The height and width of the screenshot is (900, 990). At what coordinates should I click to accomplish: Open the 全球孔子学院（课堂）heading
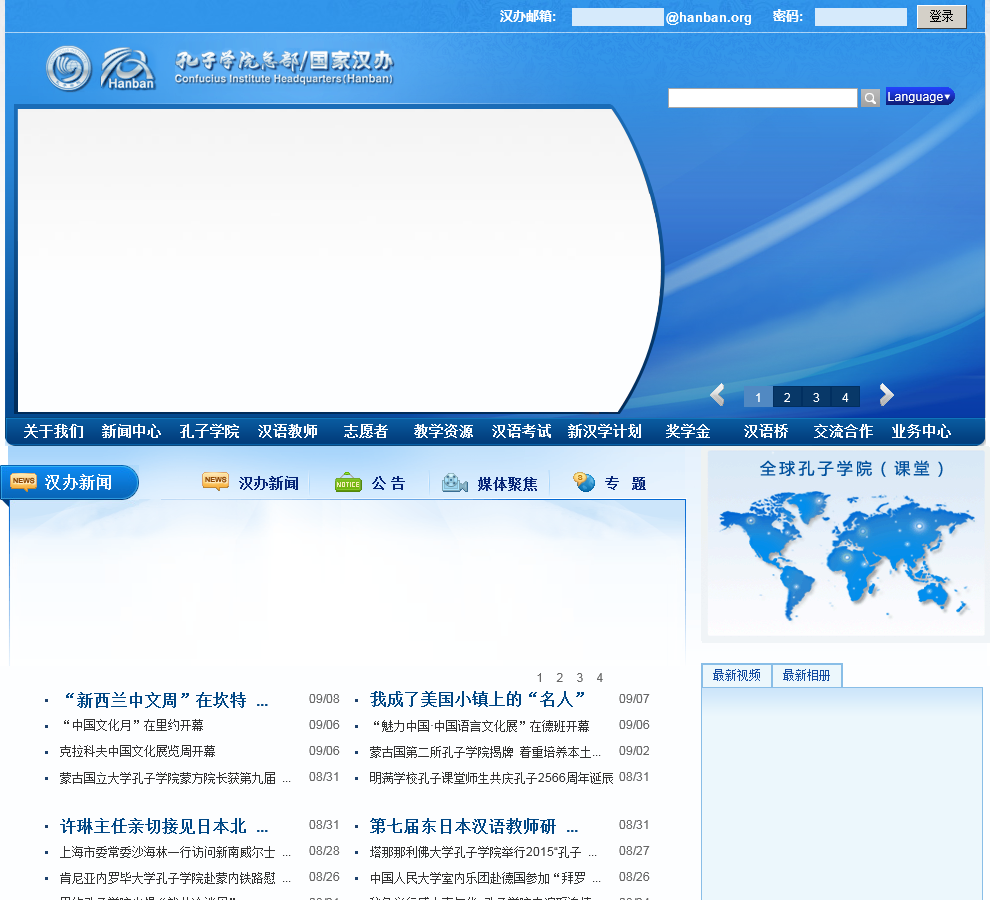[x=852, y=469]
